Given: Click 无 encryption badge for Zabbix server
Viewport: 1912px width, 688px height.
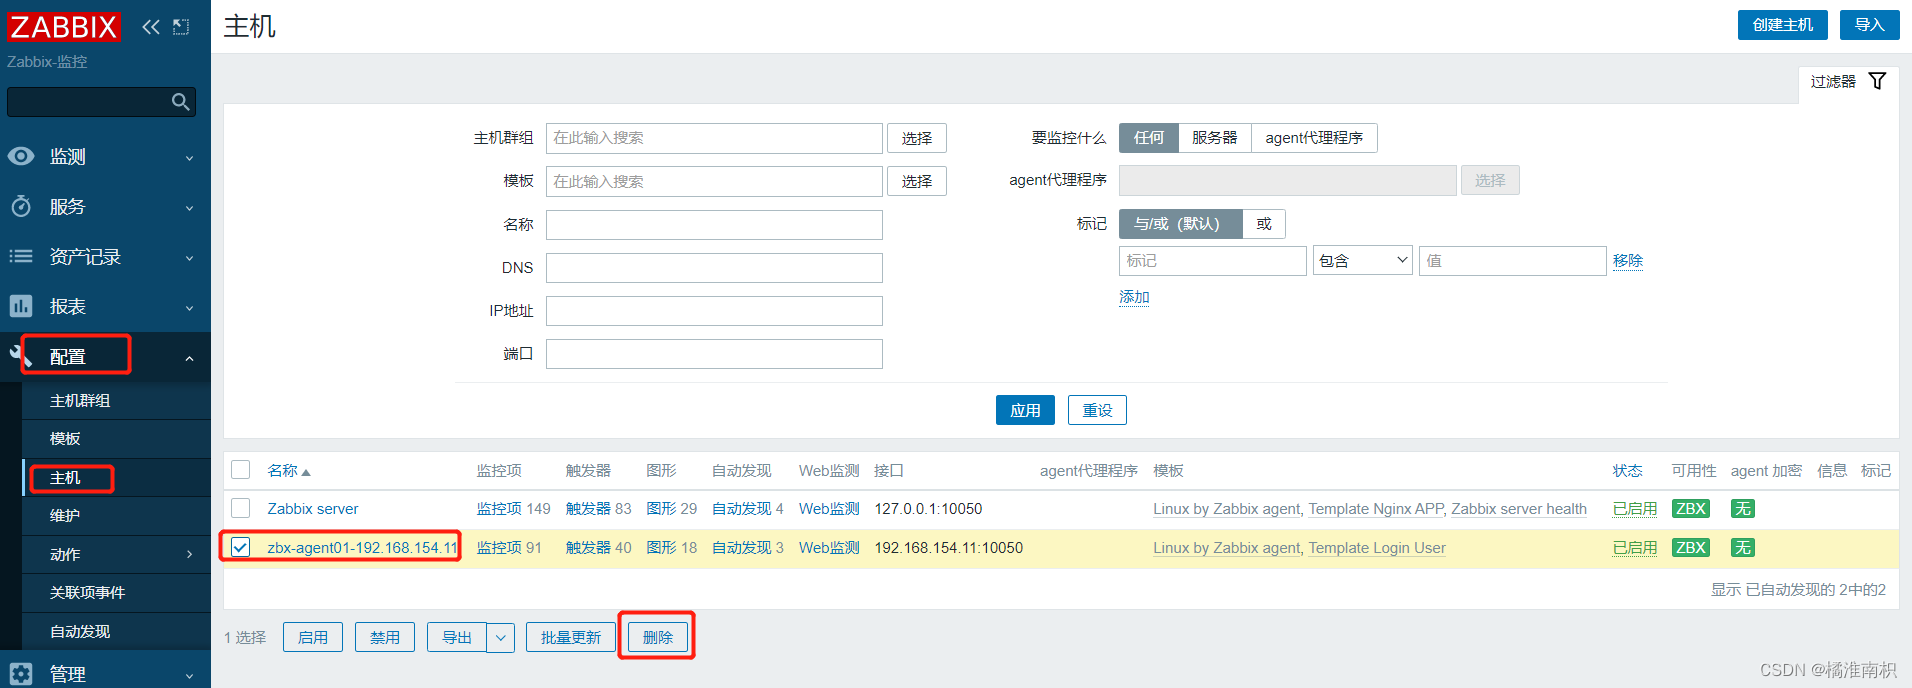Looking at the screenshot, I should coord(1743,509).
